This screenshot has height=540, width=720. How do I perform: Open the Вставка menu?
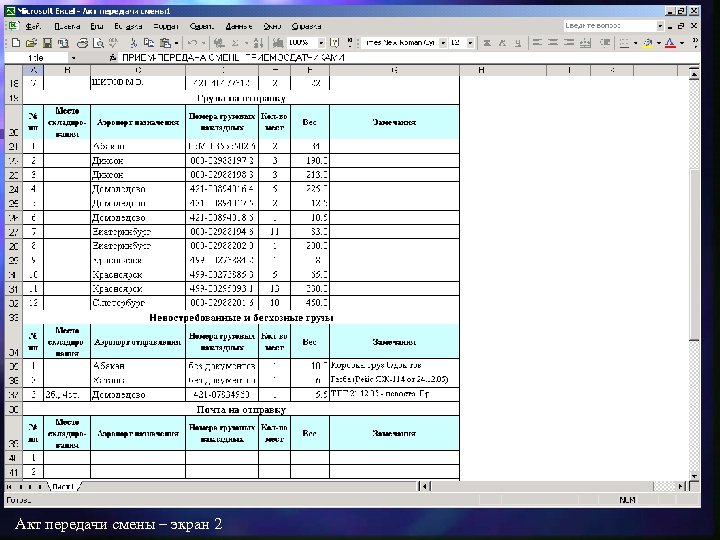(x=128, y=26)
